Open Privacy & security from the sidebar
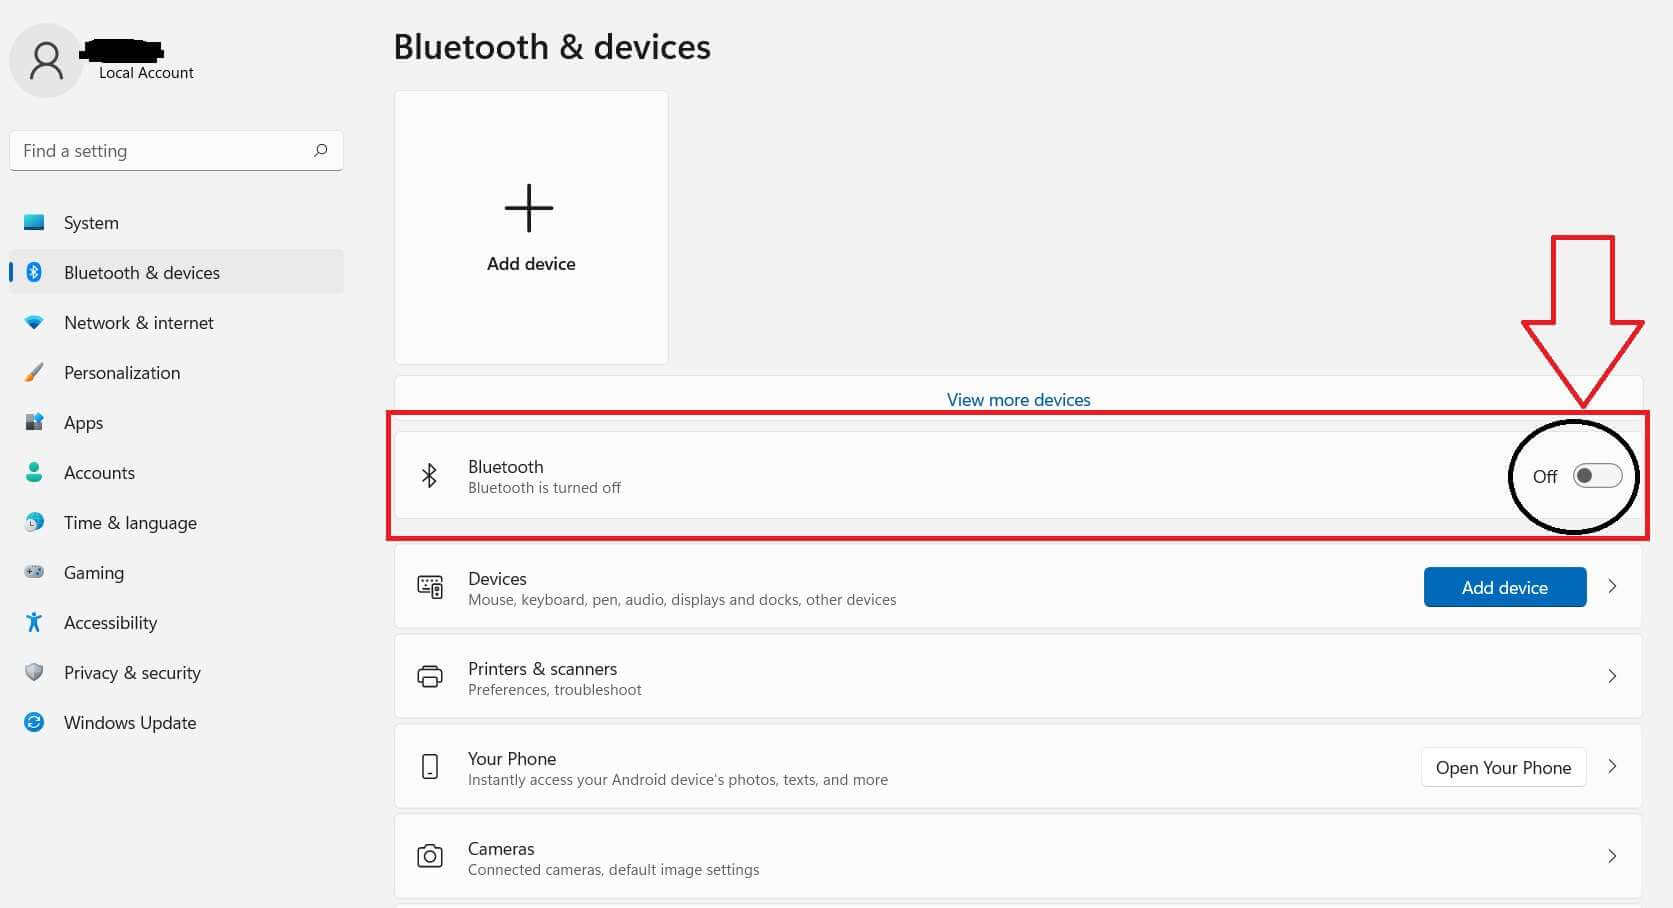1673x908 pixels. pyautogui.click(x=132, y=673)
